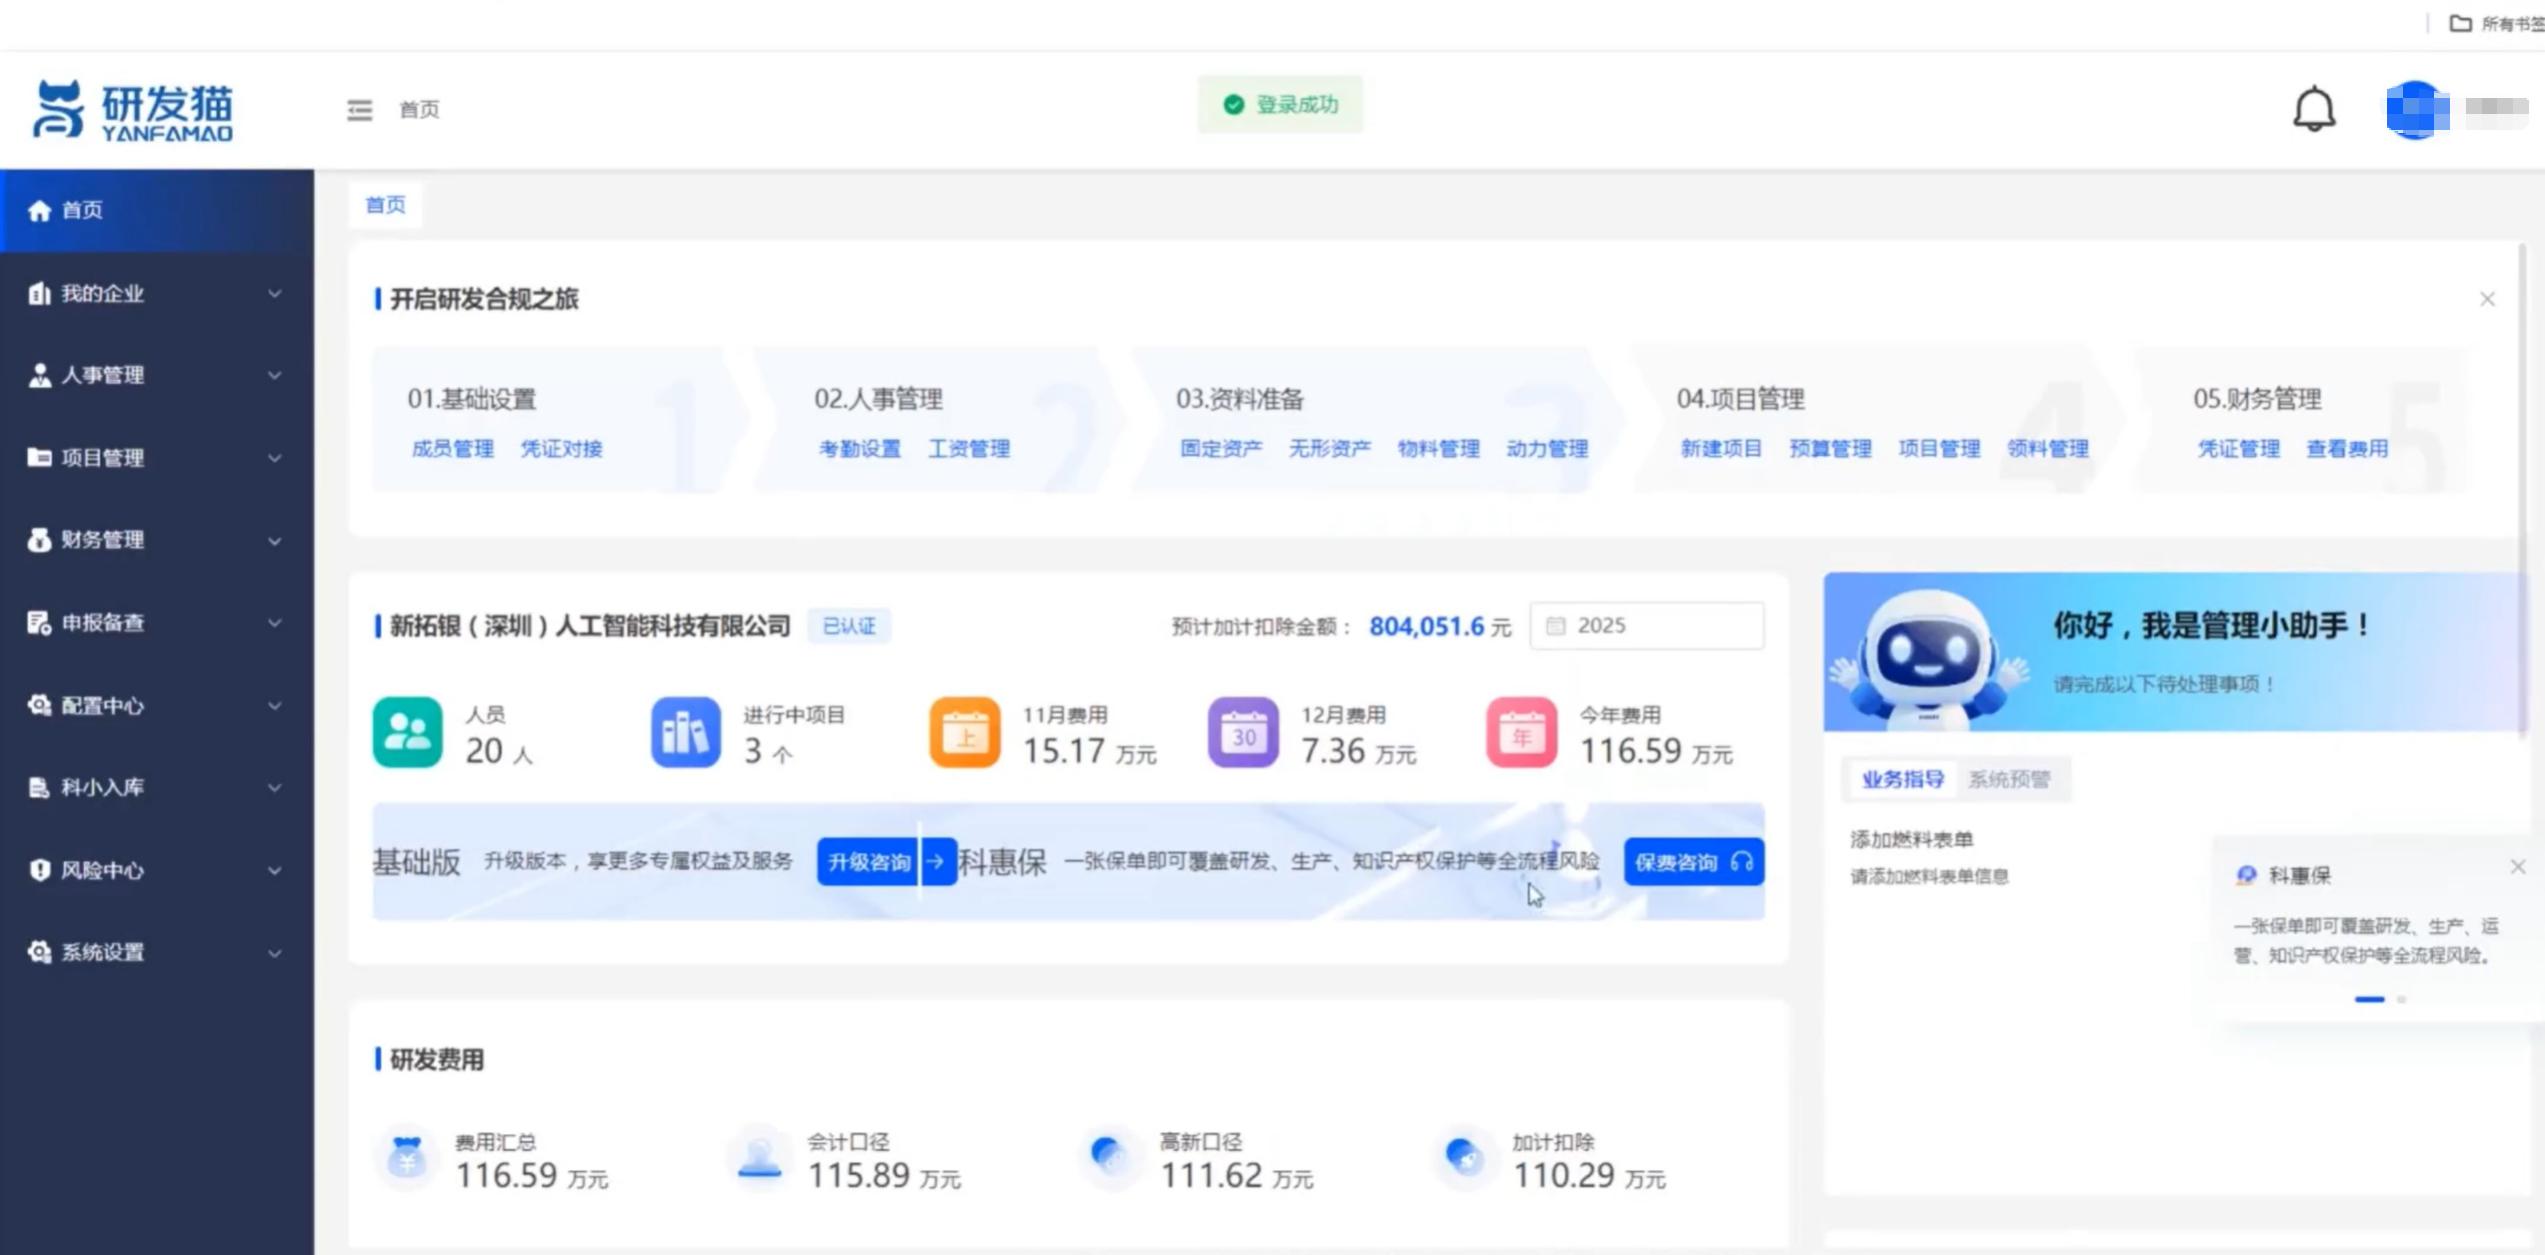Image resolution: width=2545 pixels, height=1255 pixels.
Task: Expand 我的企业 menu chevron
Action: point(274,294)
